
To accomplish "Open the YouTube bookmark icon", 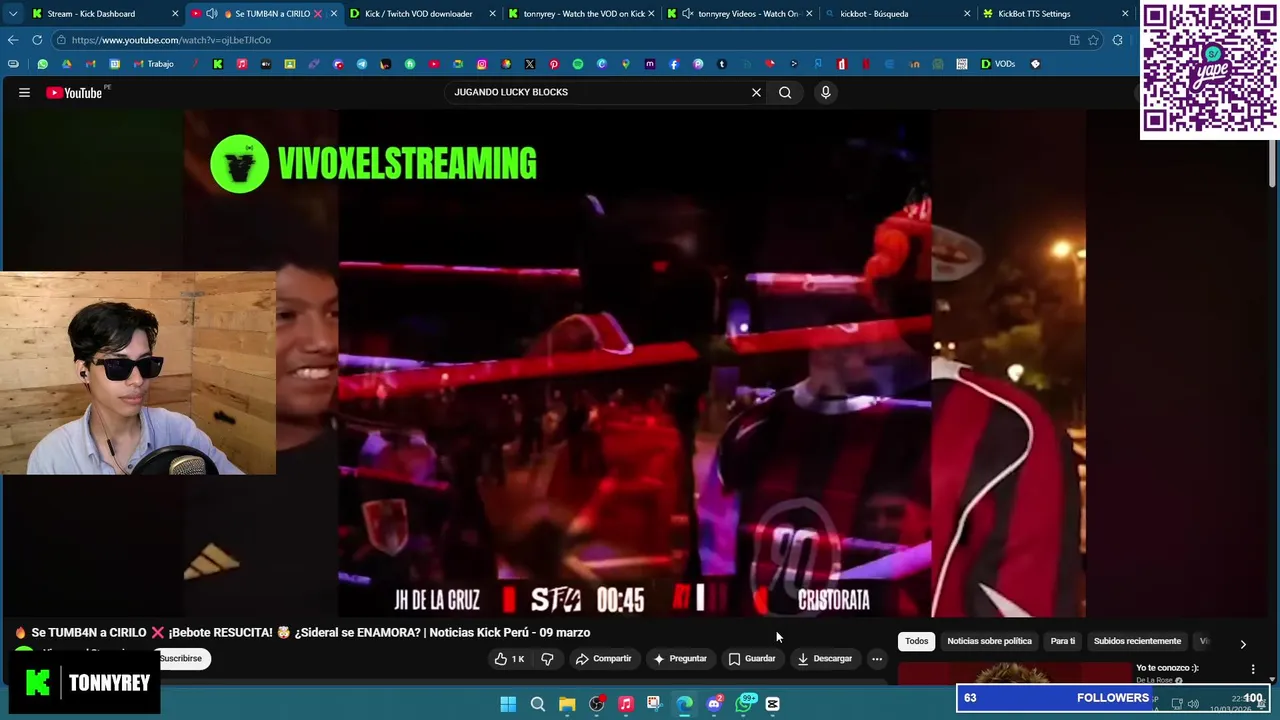I will pos(433,64).
